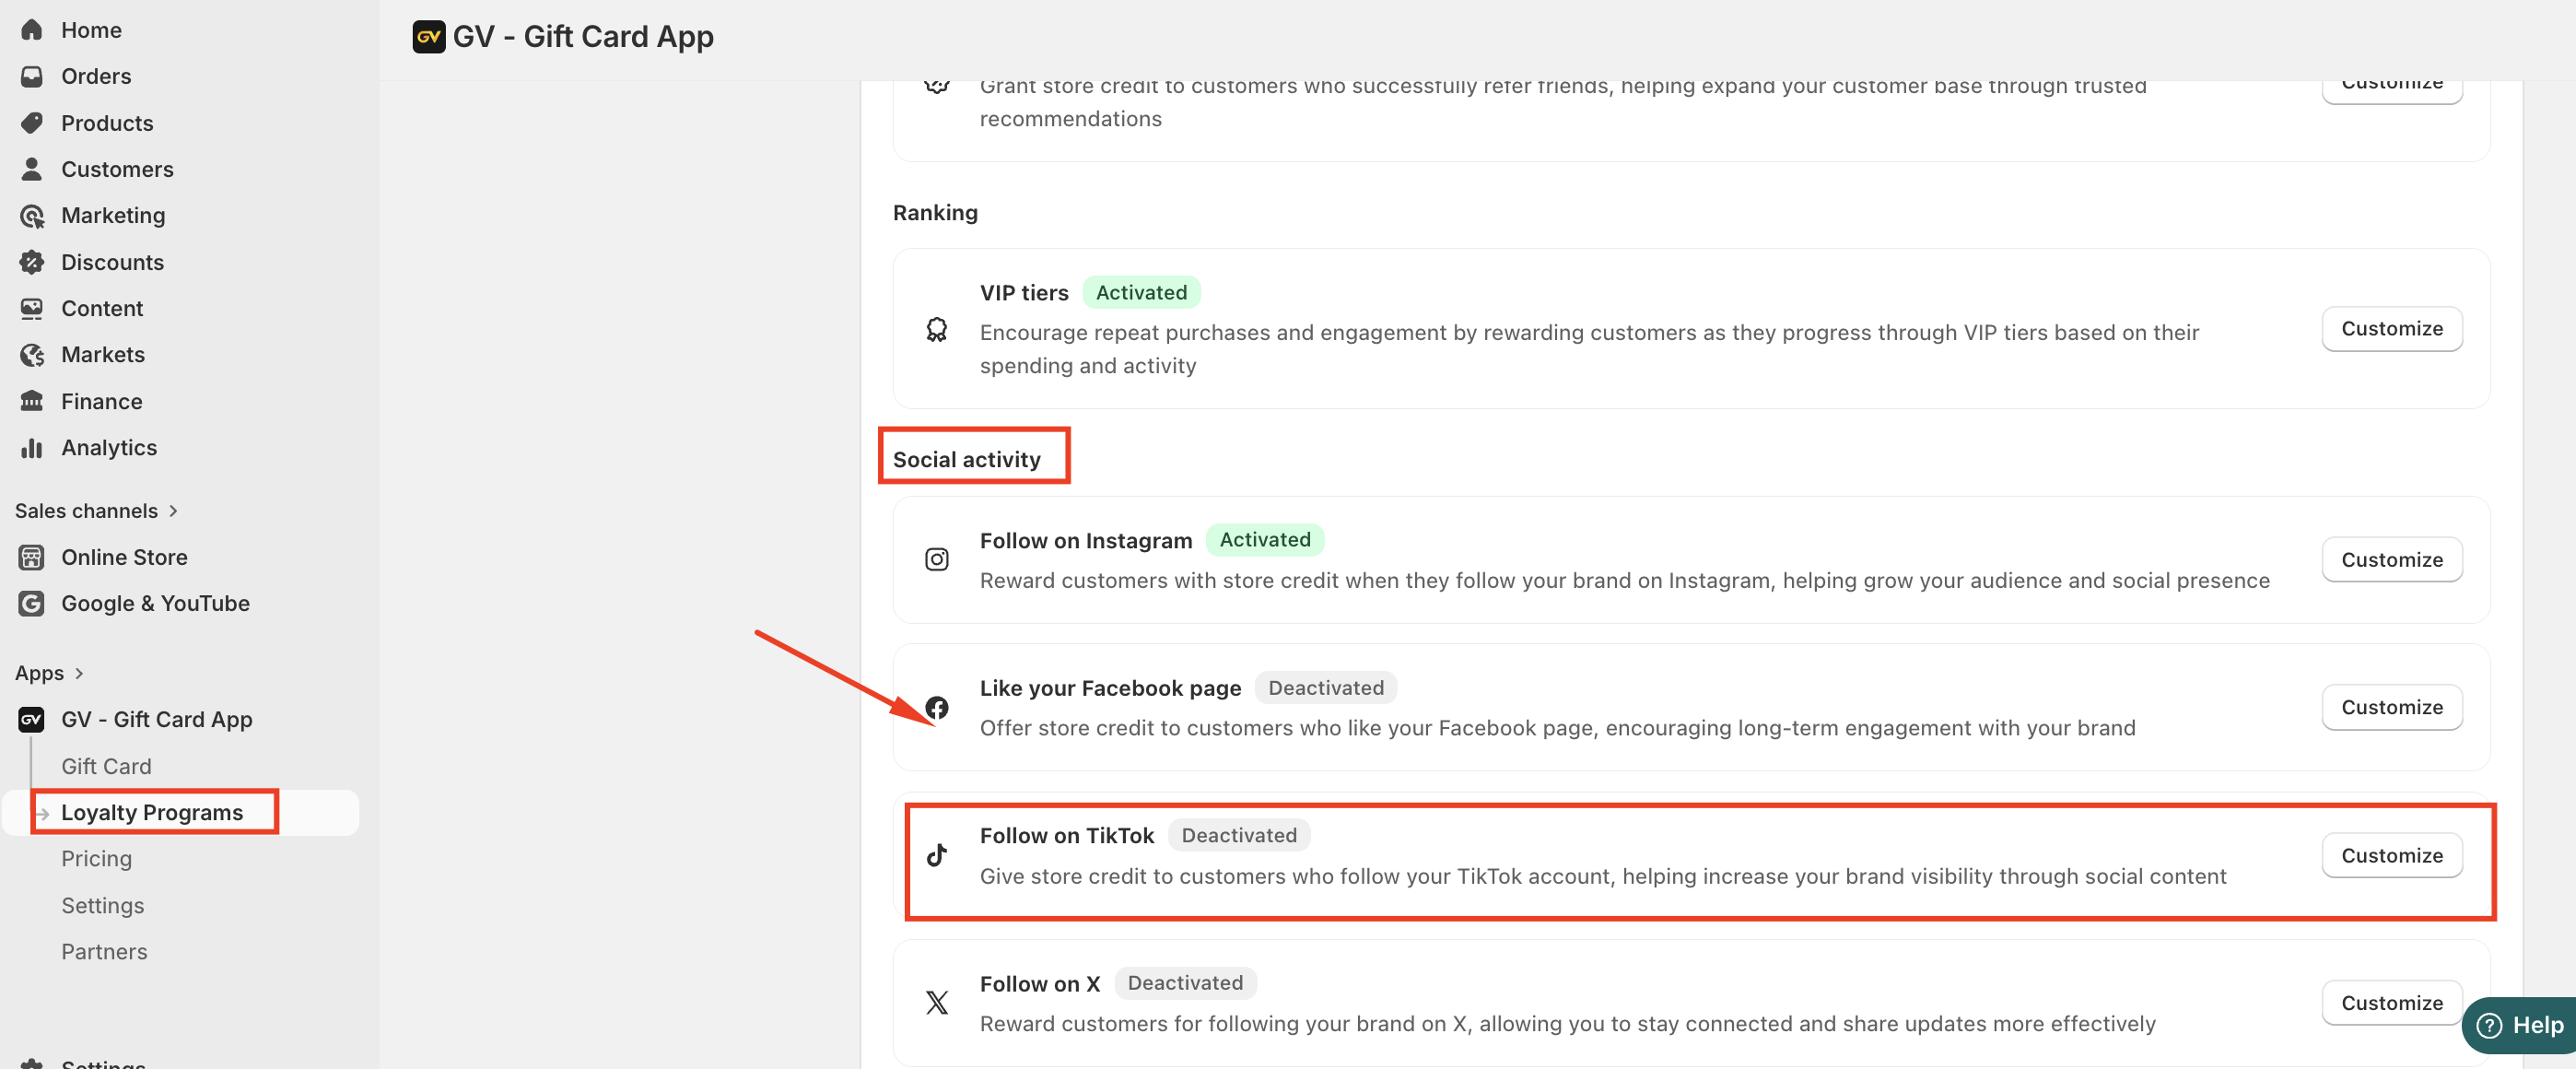Customize the VIP tiers program

click(x=2391, y=329)
